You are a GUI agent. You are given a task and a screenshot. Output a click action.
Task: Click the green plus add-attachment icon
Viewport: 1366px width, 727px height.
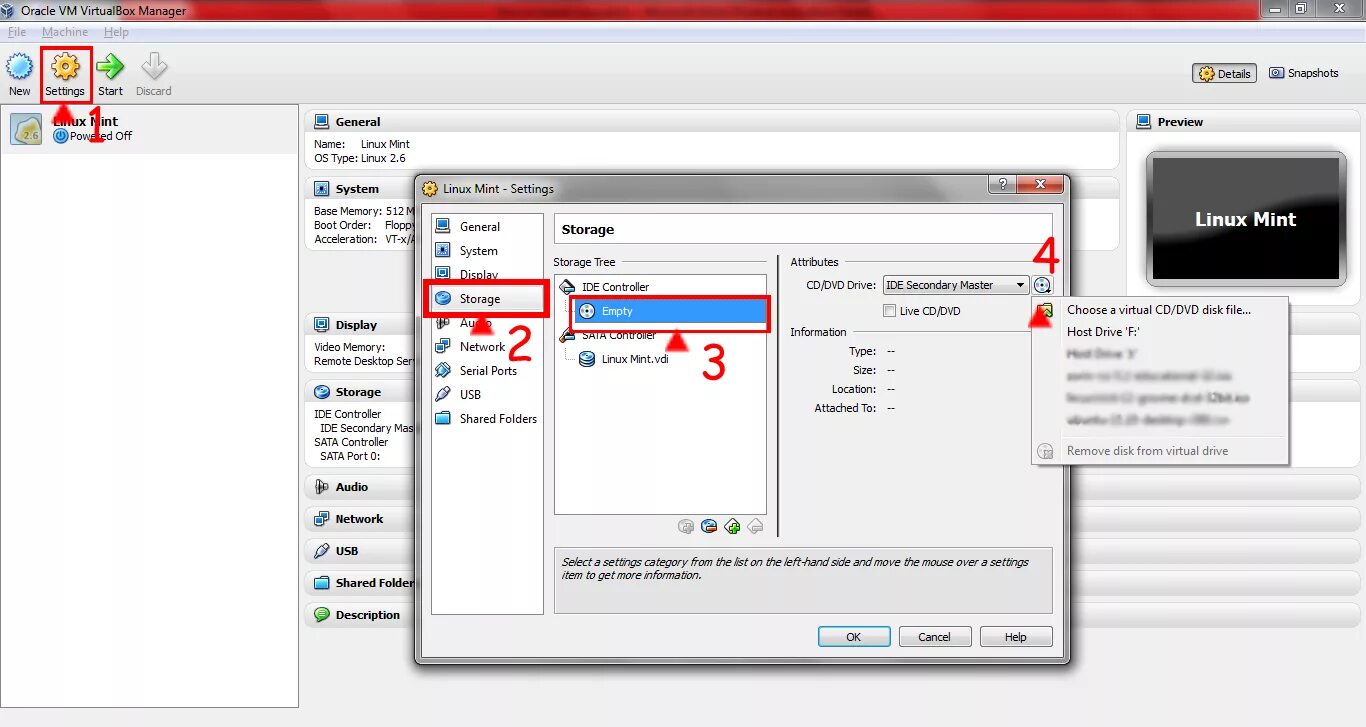click(x=732, y=526)
